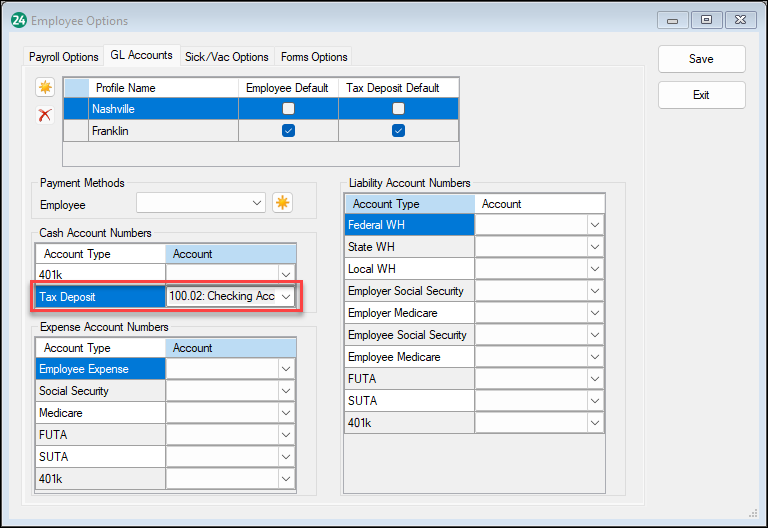Click the Save button
Screen dimensions: 768x528
point(701,59)
